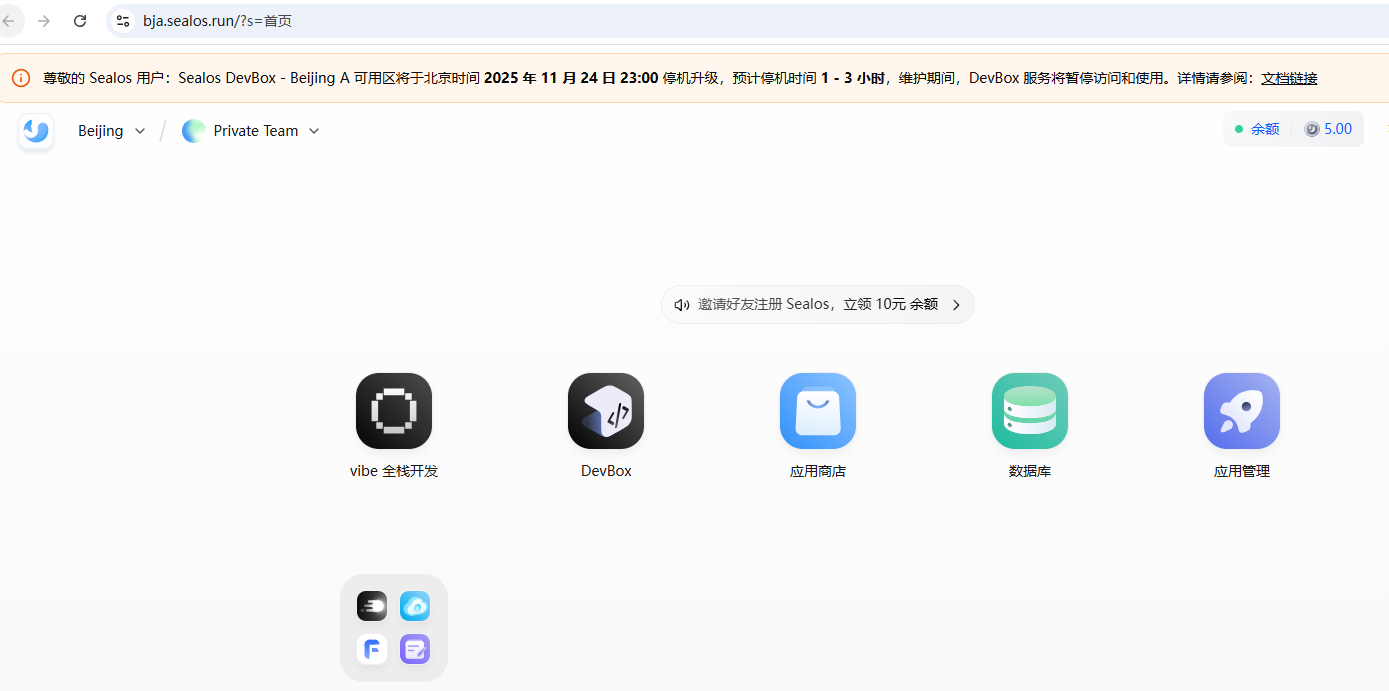Open the 应用管理 rocket icon
This screenshot has height=691, width=1389.
click(1242, 411)
